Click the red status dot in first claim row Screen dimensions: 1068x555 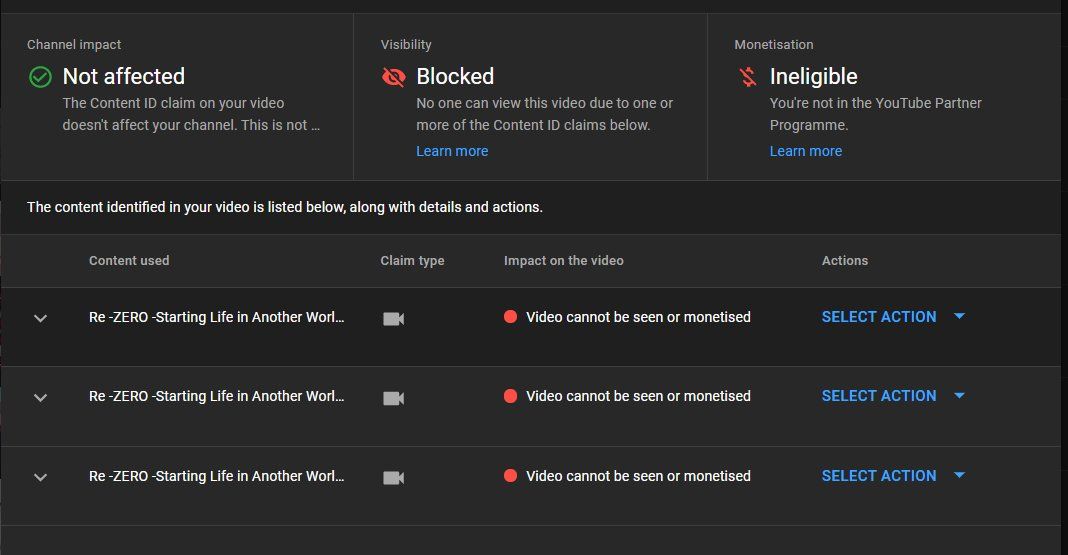[x=510, y=317]
